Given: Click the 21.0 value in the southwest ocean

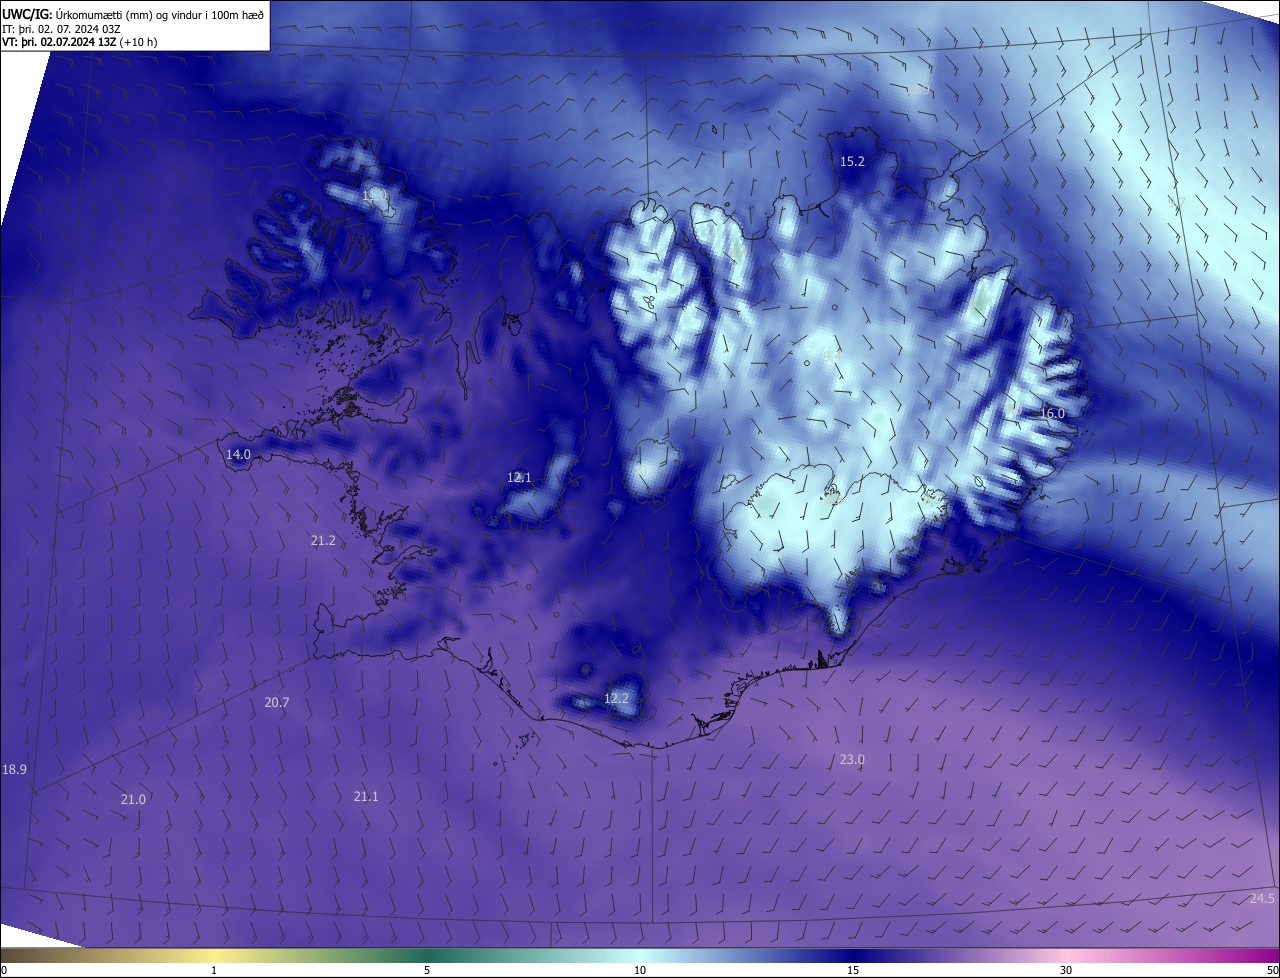Looking at the screenshot, I should click(x=133, y=799).
